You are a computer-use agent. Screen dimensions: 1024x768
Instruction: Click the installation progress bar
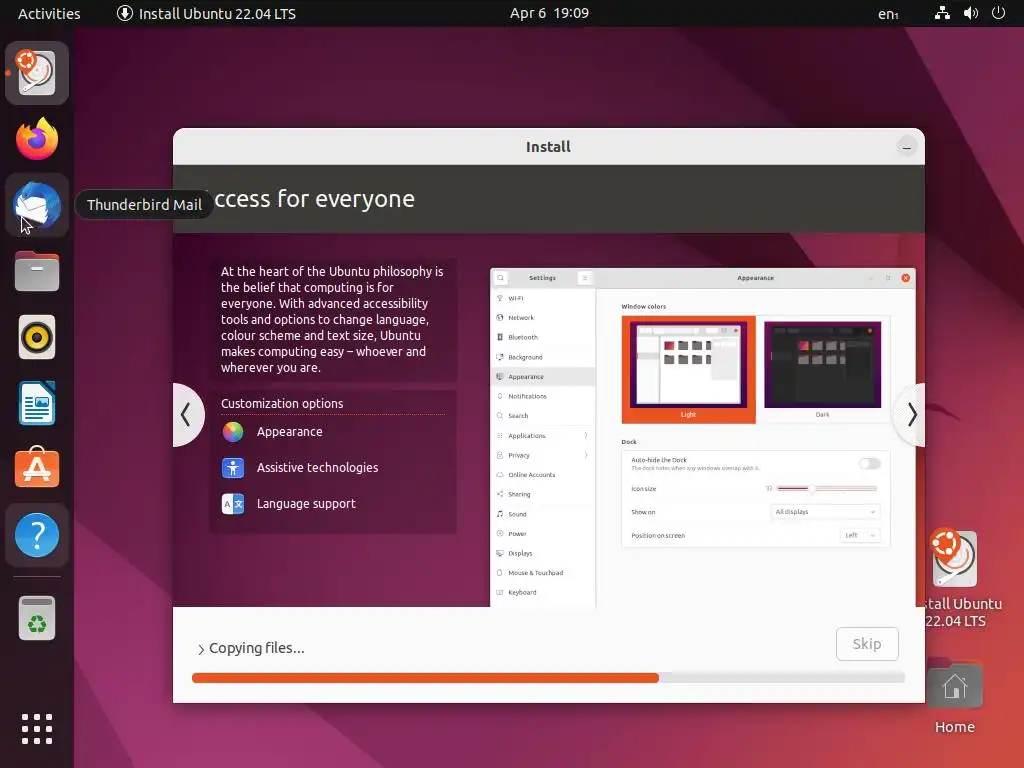click(549, 678)
